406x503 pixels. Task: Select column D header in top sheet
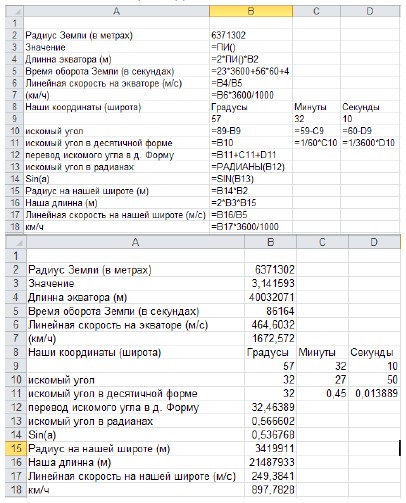pos(370,11)
